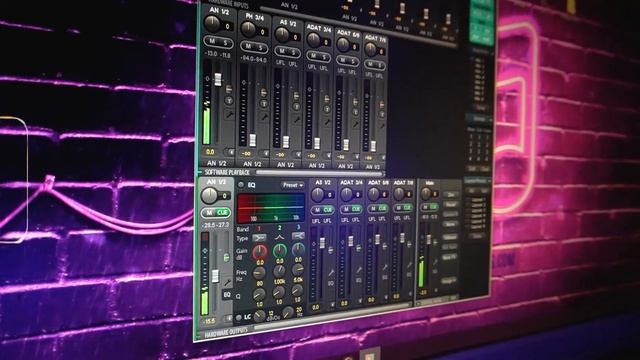Click the PH 3/4 main fader handle
Image resolution: width=640 pixels, height=360 pixels.
(253, 140)
